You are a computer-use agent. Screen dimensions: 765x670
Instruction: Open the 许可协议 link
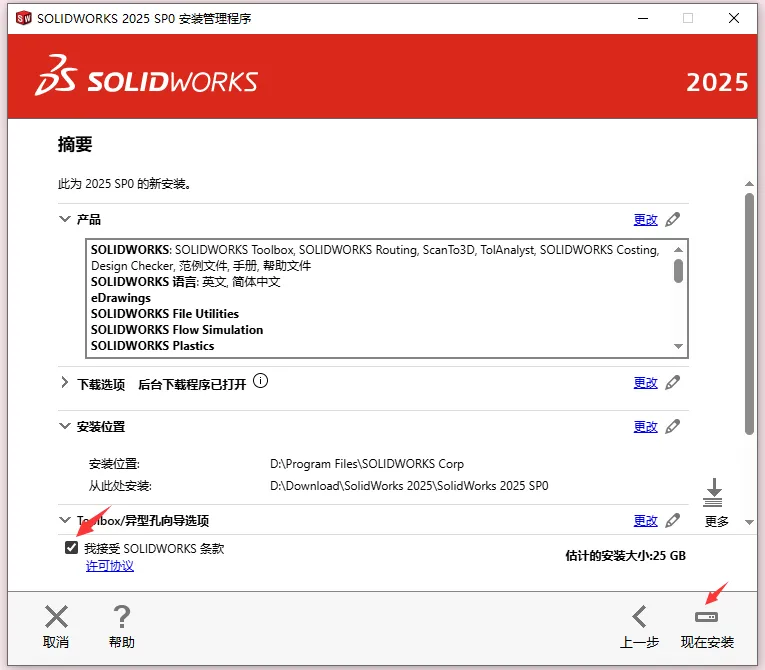[x=110, y=566]
